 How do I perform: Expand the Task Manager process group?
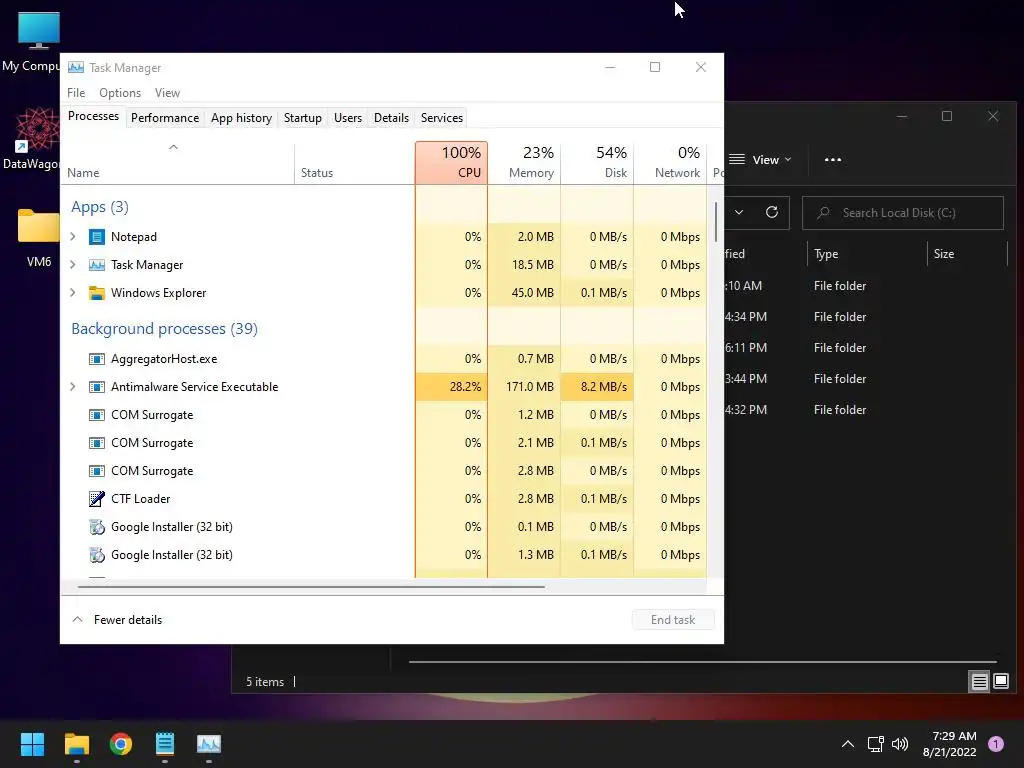coord(73,265)
